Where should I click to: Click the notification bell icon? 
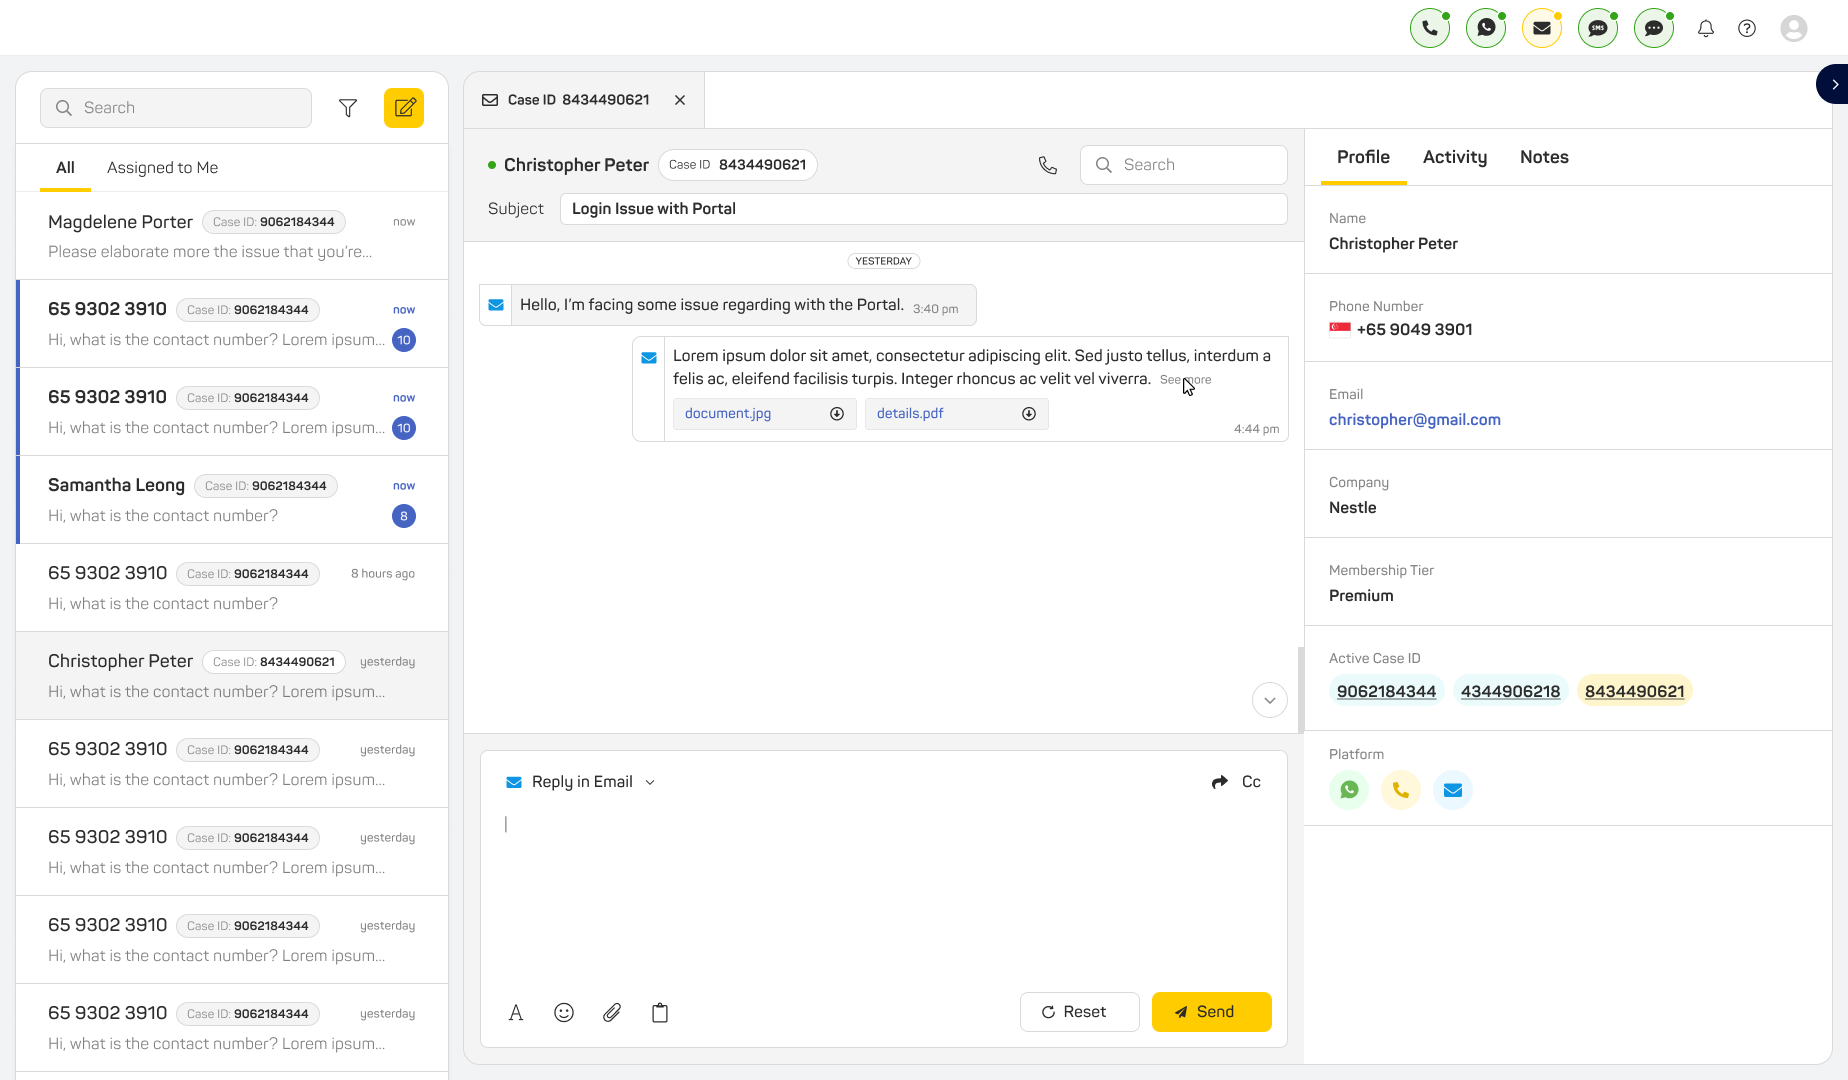1706,29
